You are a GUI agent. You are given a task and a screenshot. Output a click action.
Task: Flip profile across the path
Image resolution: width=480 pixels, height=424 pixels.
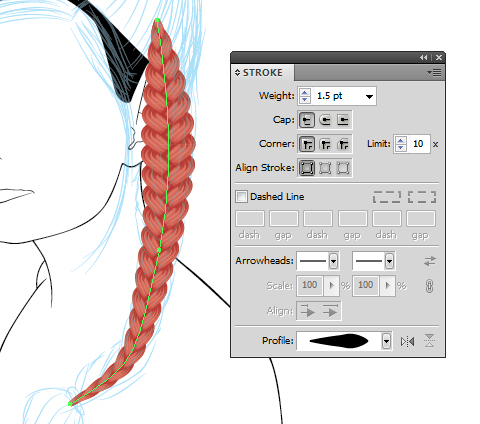tap(430, 341)
